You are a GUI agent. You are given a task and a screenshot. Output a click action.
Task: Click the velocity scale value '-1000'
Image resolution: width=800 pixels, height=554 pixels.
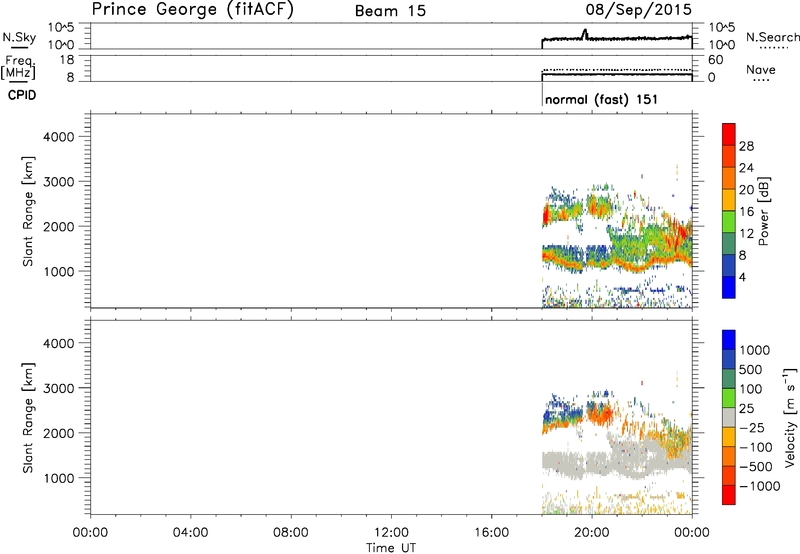point(759,486)
